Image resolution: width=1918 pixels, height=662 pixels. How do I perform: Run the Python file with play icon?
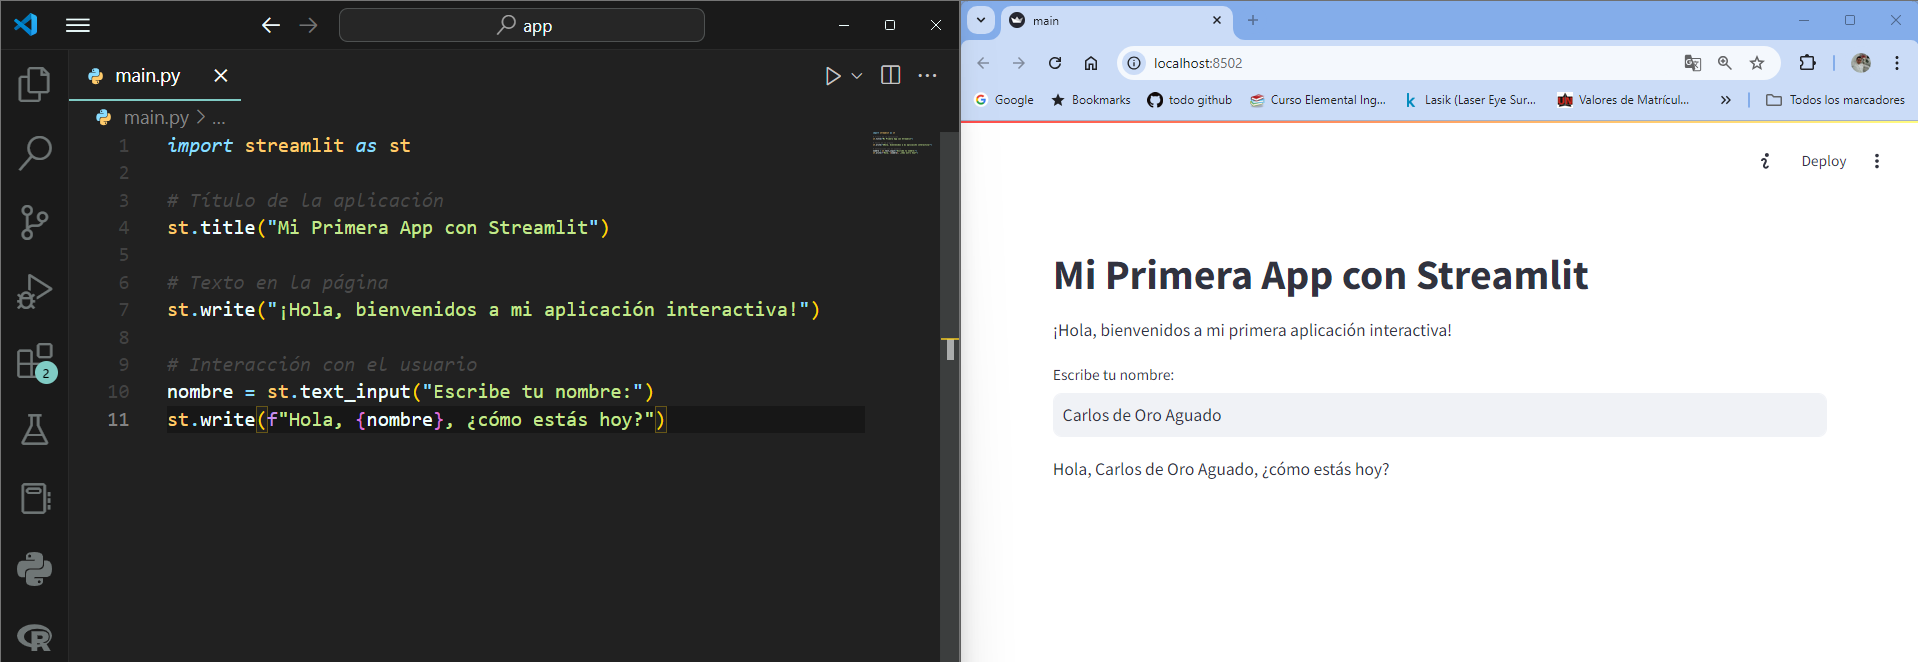coord(832,76)
